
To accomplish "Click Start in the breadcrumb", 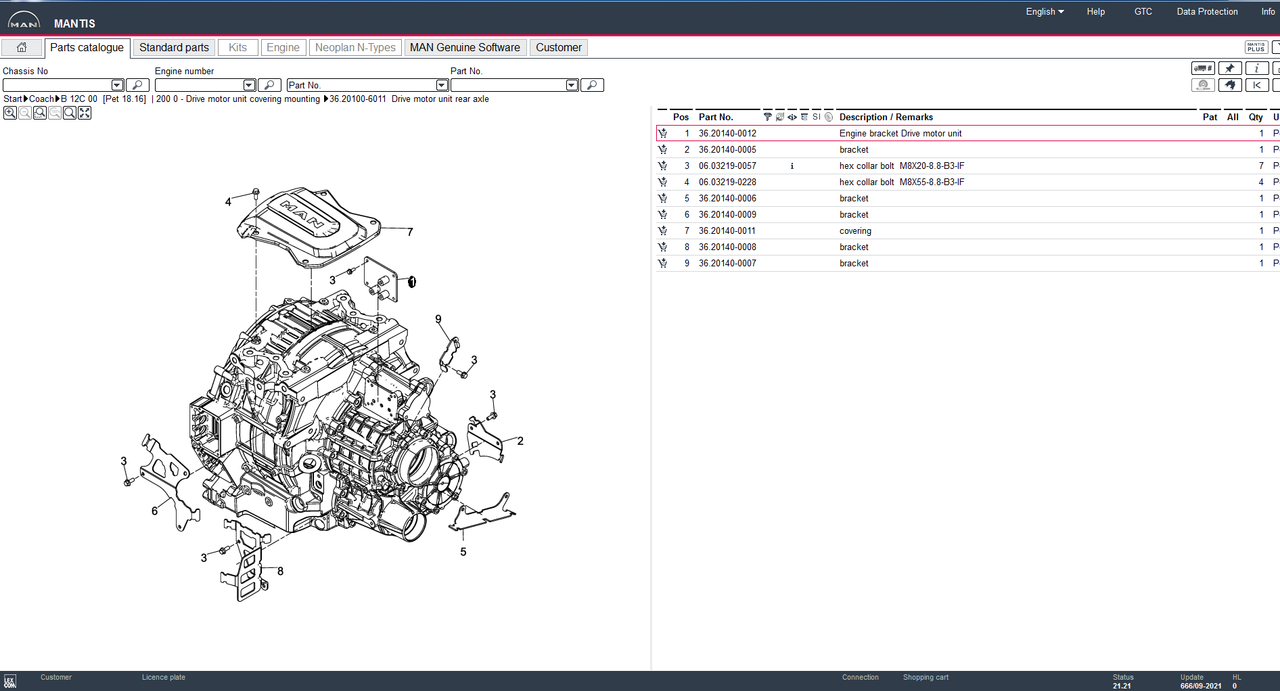I will point(12,99).
